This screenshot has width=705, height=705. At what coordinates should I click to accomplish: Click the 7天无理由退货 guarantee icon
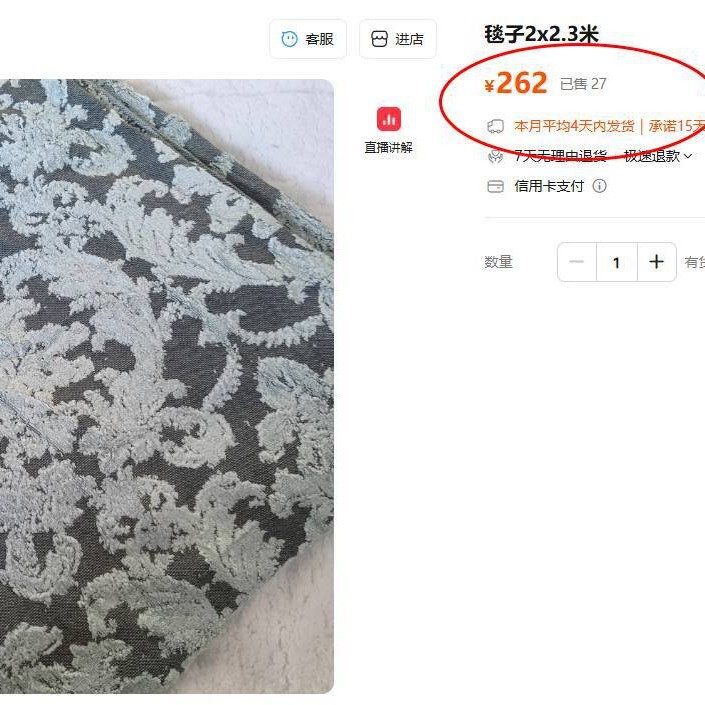point(495,156)
